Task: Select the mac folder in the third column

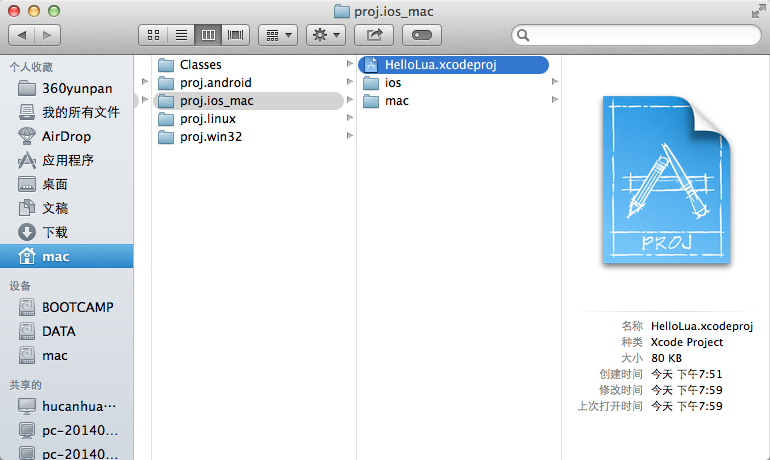Action: (x=453, y=101)
